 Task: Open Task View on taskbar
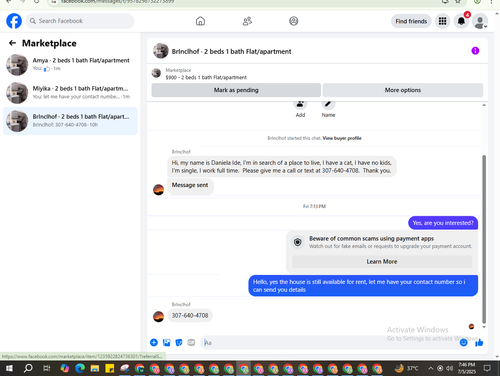coord(47,368)
